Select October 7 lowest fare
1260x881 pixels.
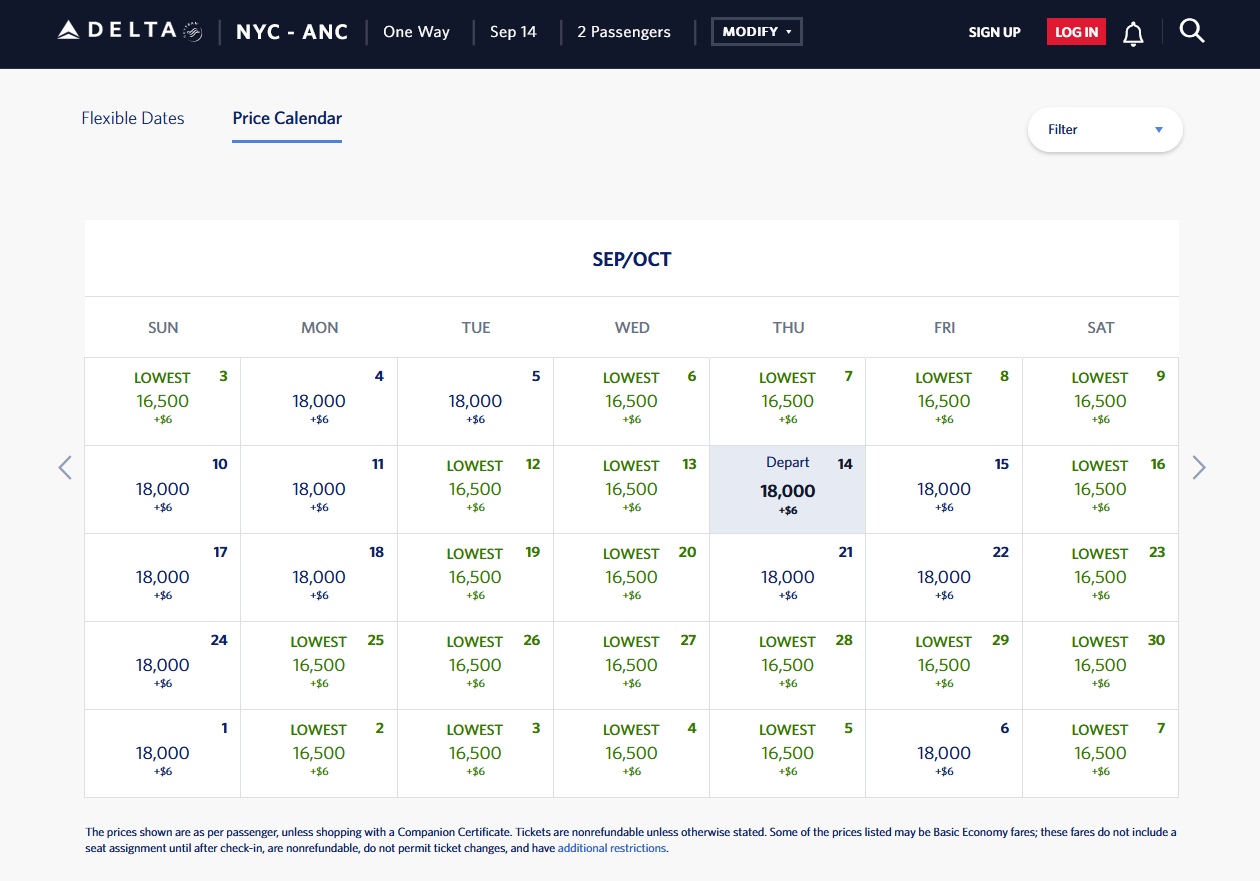pyautogui.click(x=1100, y=754)
